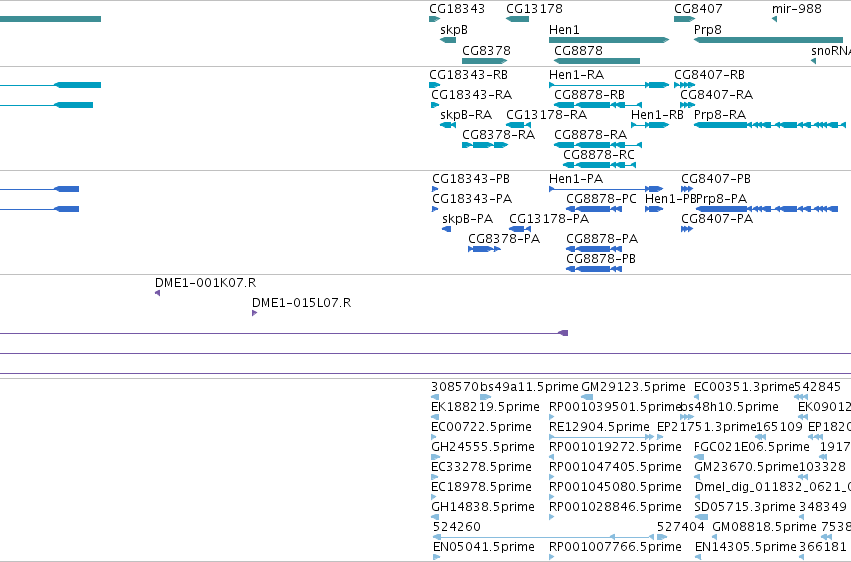The width and height of the screenshot is (851, 562).
Task: Click the SD05715.3prime EST label
Action: 745,507
